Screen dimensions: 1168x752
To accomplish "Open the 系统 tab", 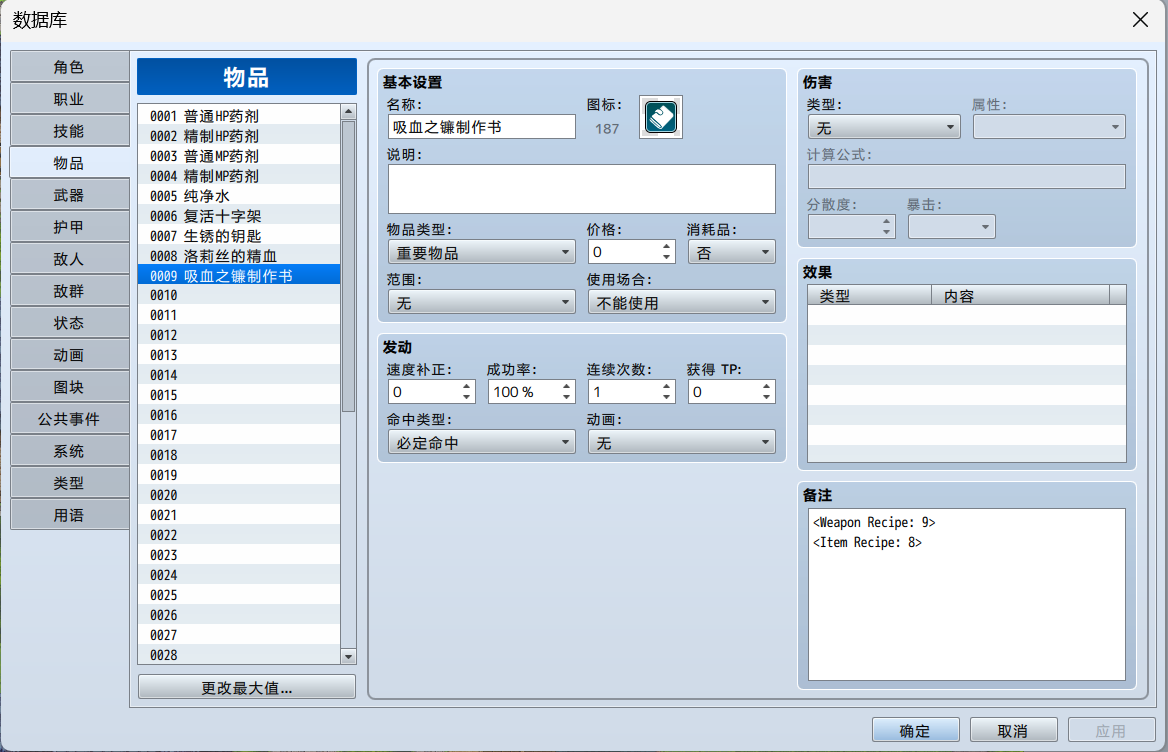I will [69, 451].
